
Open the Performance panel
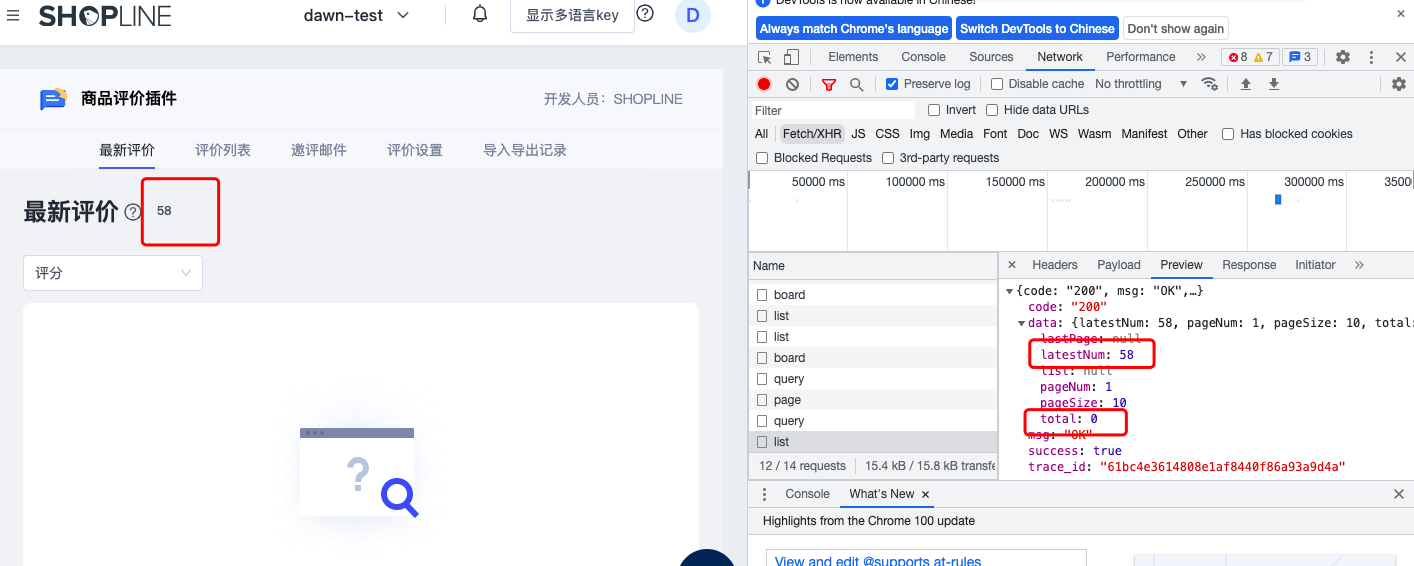[x=1141, y=57]
